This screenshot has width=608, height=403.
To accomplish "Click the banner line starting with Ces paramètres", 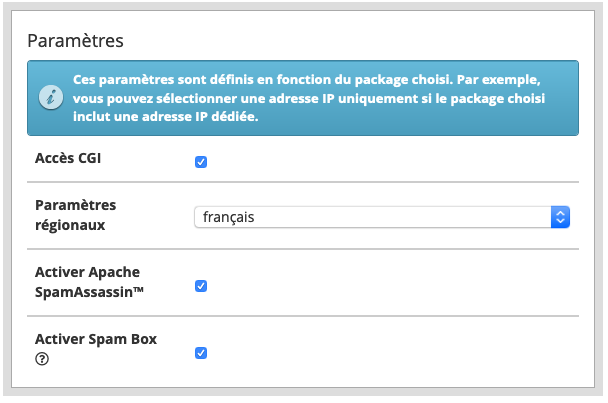I will click(x=306, y=80).
